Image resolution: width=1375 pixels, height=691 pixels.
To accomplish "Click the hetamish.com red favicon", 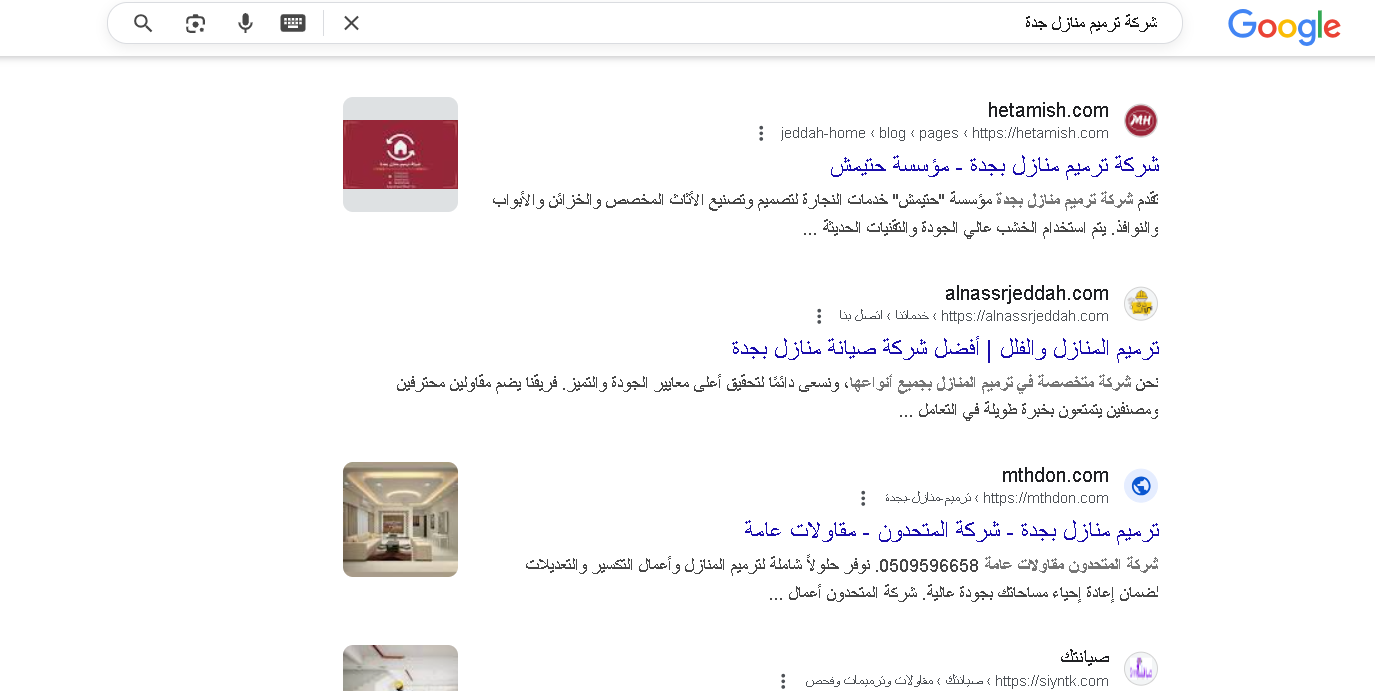I will [x=1140, y=121].
